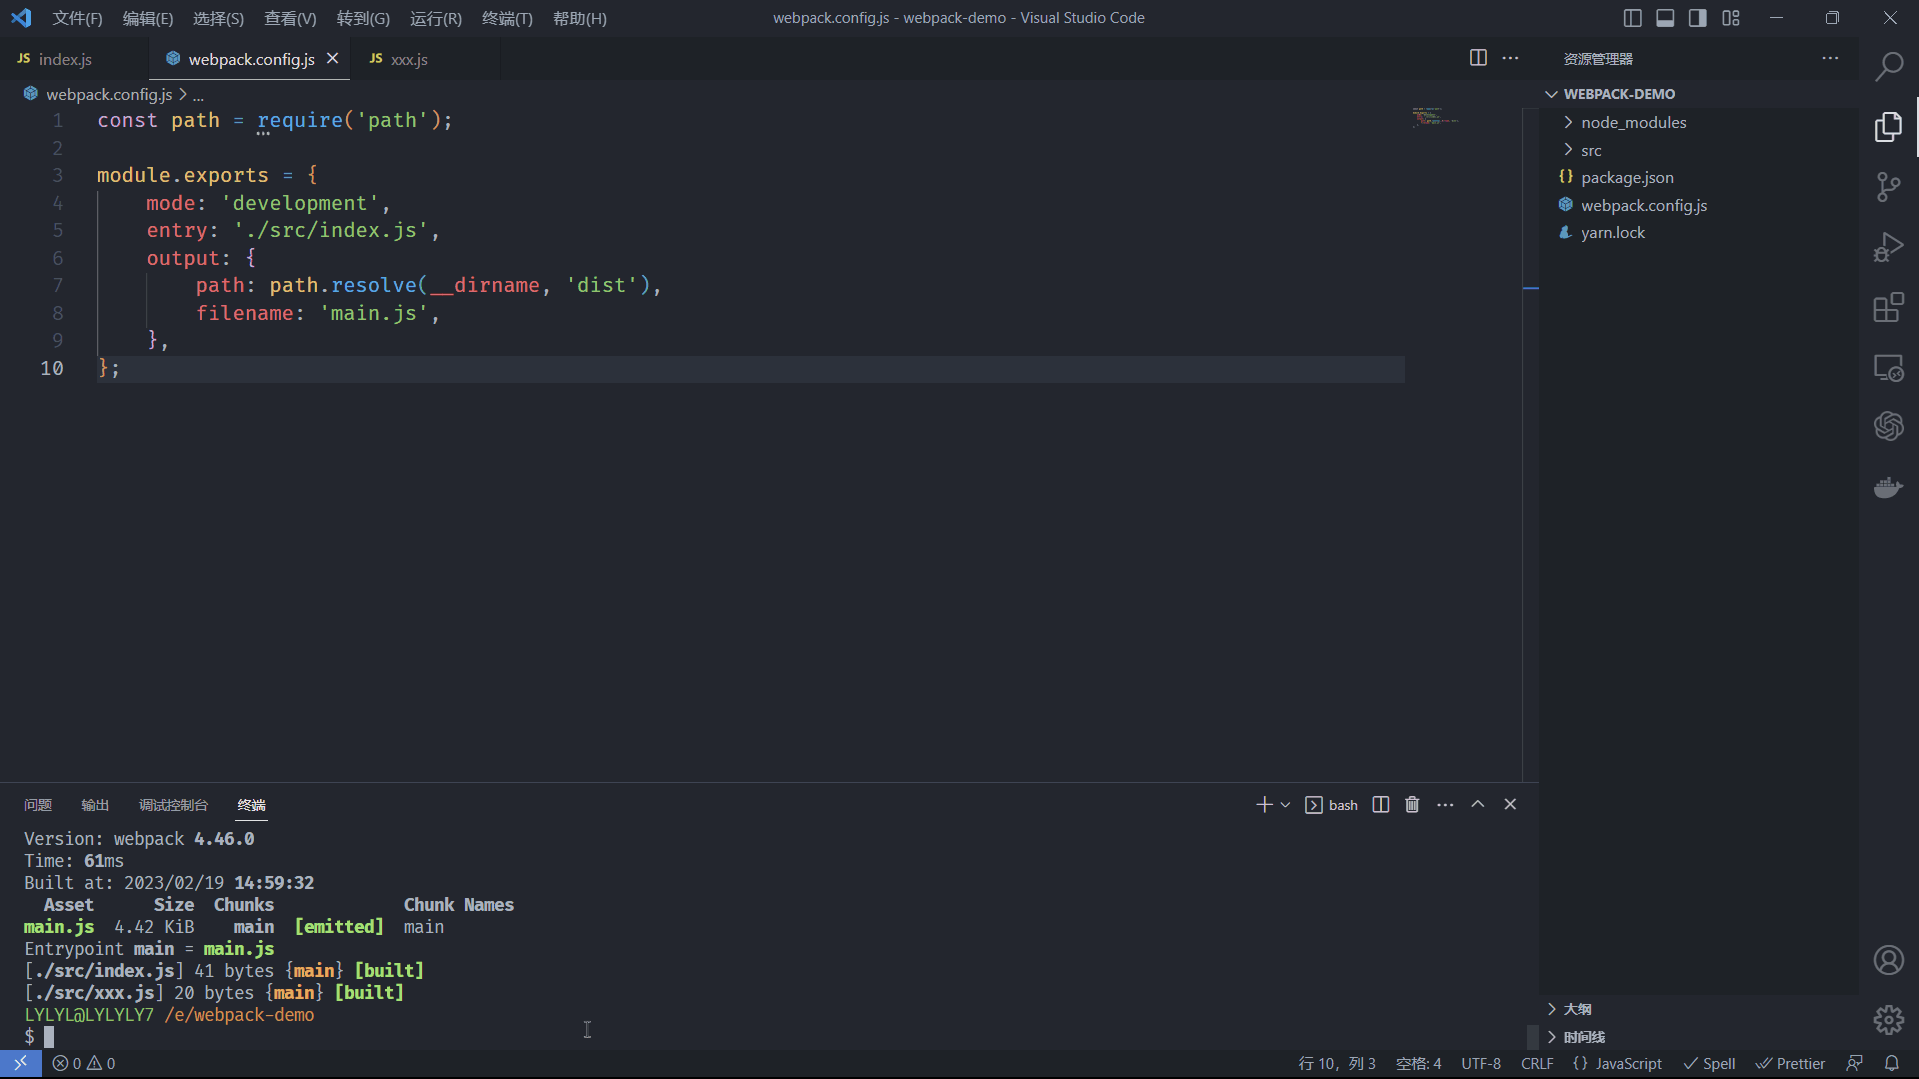
Task: Click the editor minimap
Action: coord(1435,117)
